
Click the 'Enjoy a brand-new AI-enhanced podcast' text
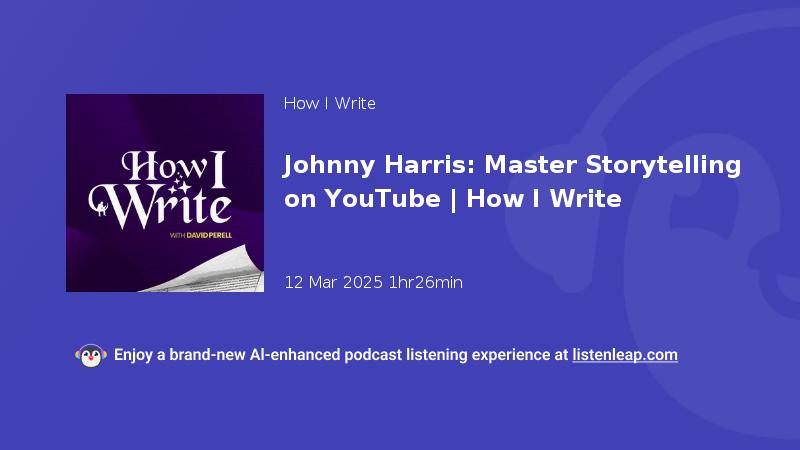[x=258, y=355]
